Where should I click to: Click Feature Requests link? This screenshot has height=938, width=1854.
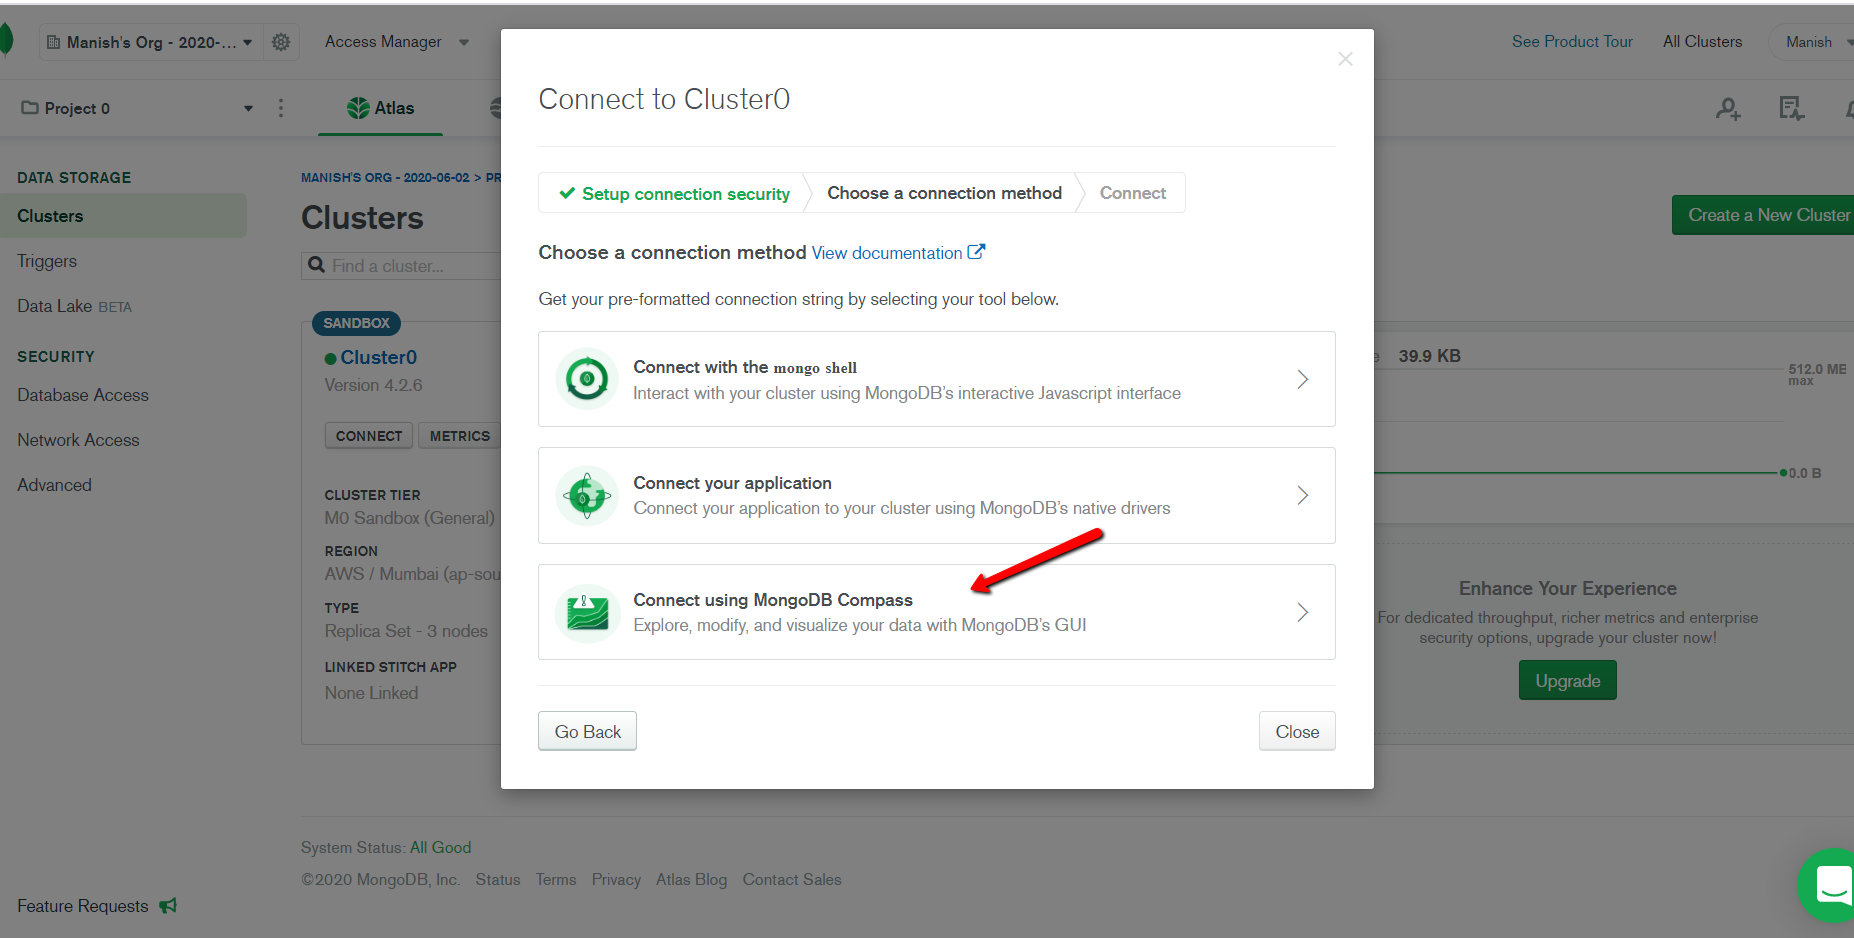pyautogui.click(x=83, y=906)
